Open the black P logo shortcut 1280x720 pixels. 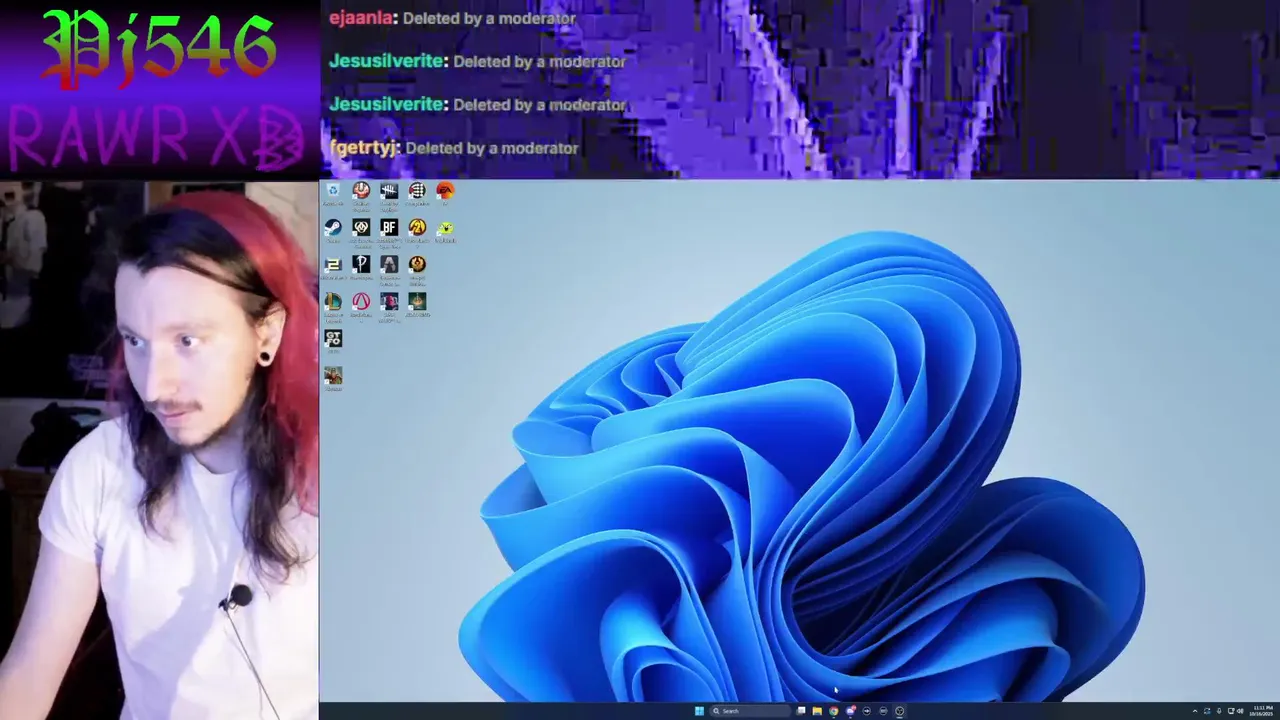(361, 264)
